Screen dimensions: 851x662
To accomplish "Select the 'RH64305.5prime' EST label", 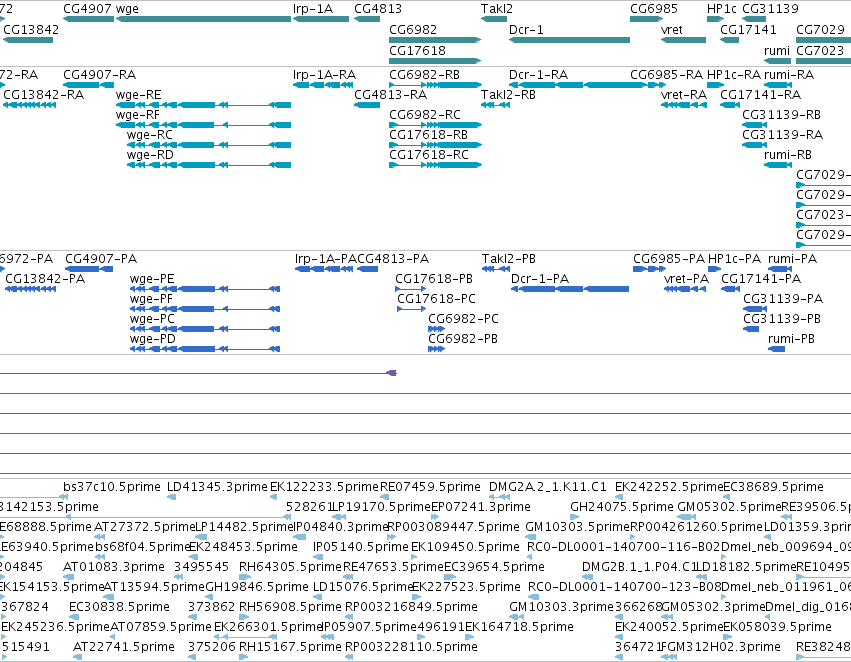I will [290, 567].
